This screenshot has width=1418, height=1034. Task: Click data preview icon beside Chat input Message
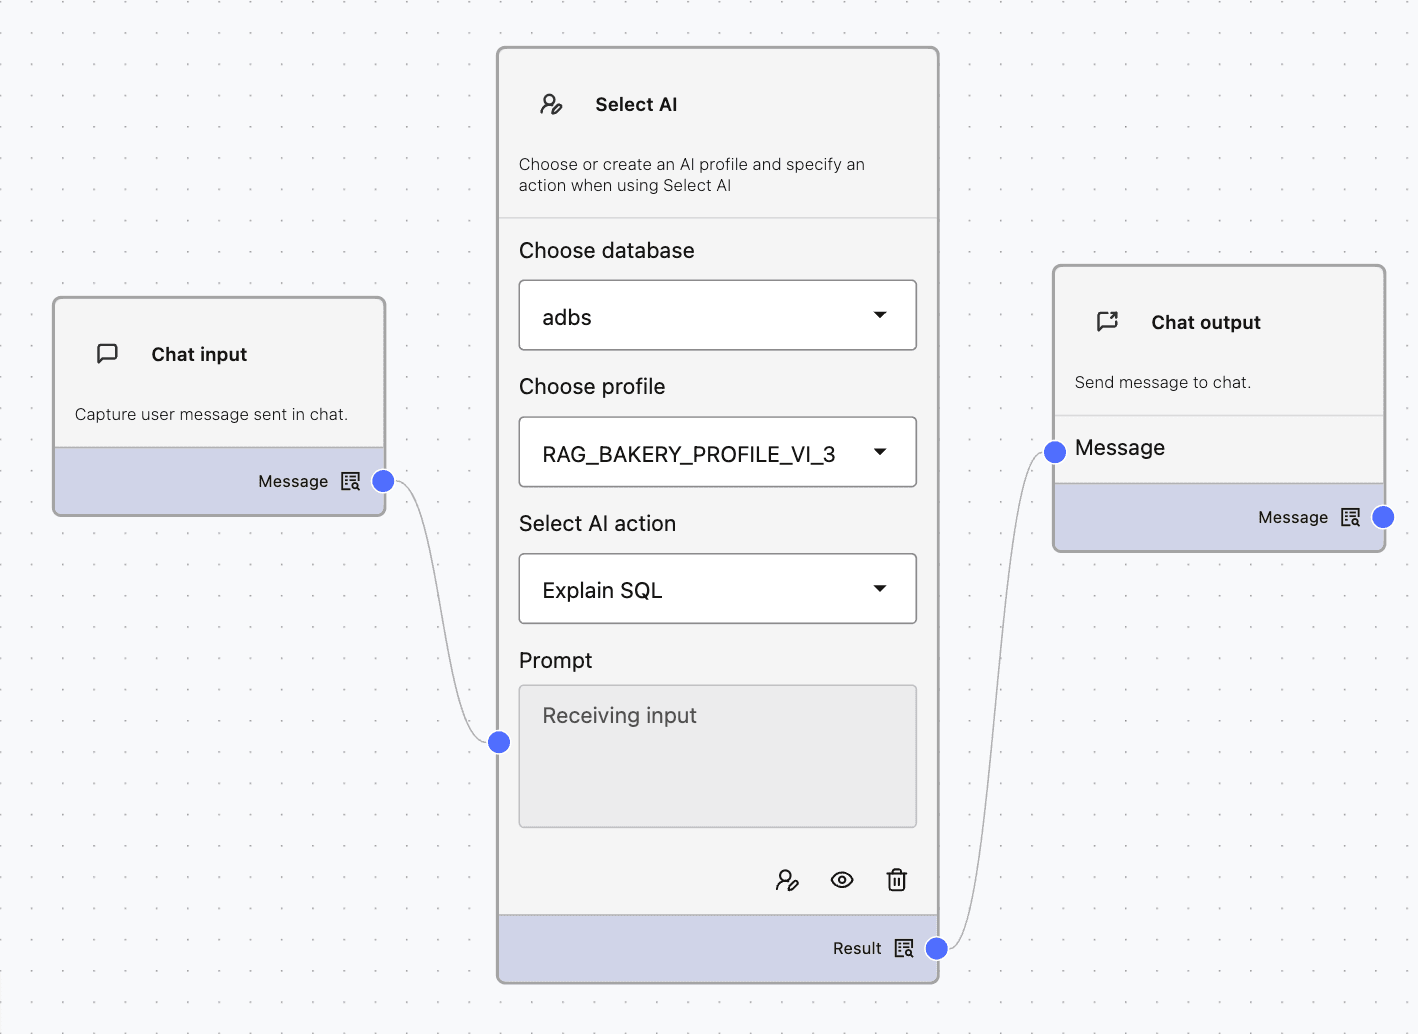coord(350,481)
